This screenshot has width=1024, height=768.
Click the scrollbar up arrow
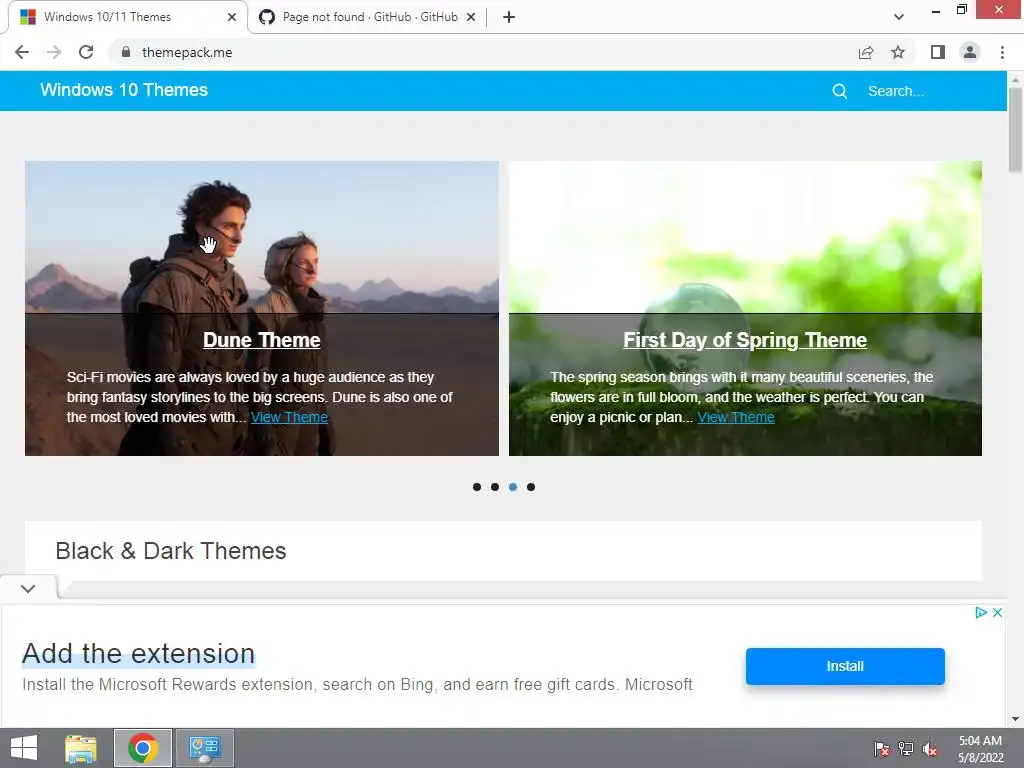1015,79
